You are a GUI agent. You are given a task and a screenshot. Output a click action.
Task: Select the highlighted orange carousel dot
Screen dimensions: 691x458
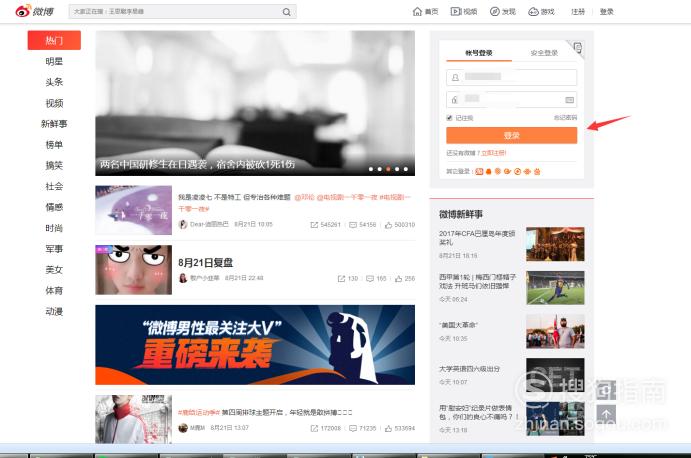pos(388,169)
